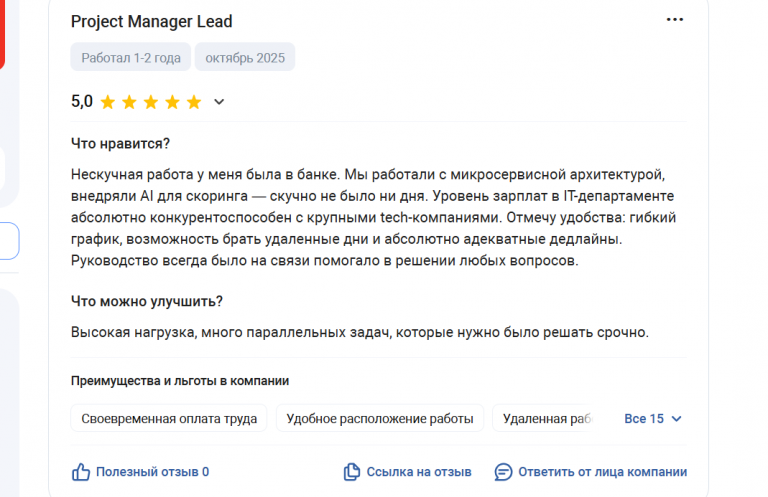Select the 'Удобное расположение работы' tag
This screenshot has width=768, height=497.
pos(380,418)
